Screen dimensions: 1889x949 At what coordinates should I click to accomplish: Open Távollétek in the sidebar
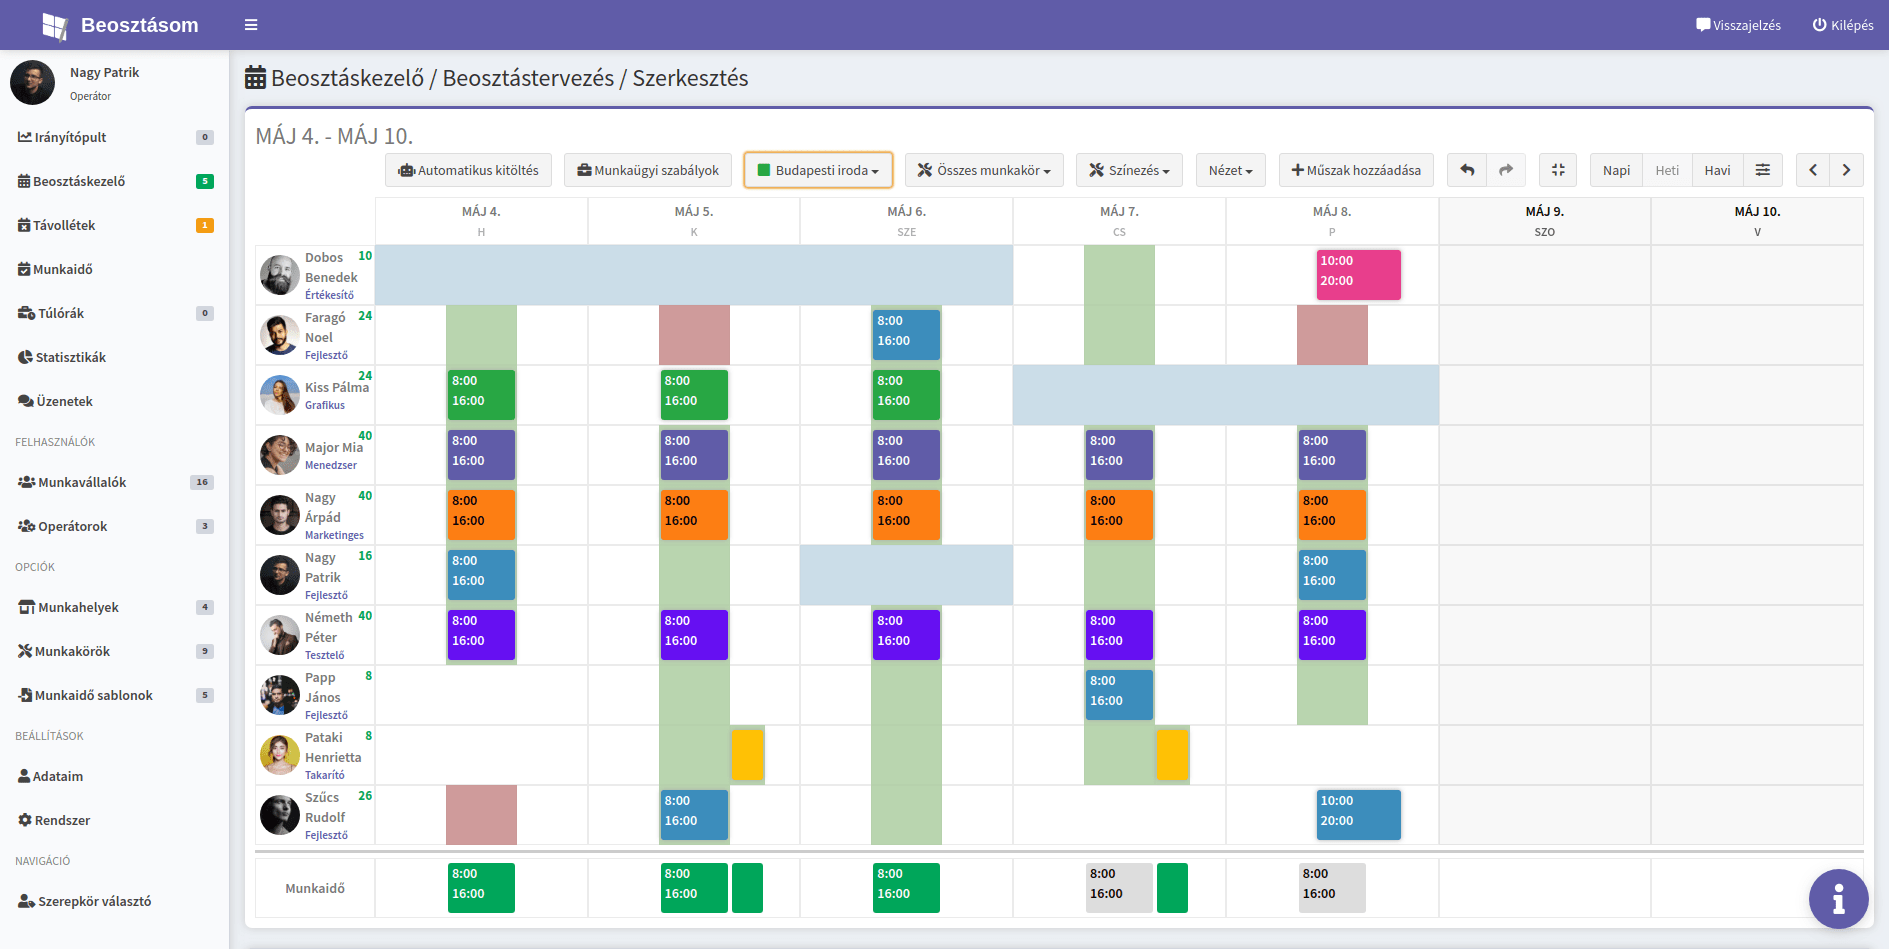click(x=64, y=225)
